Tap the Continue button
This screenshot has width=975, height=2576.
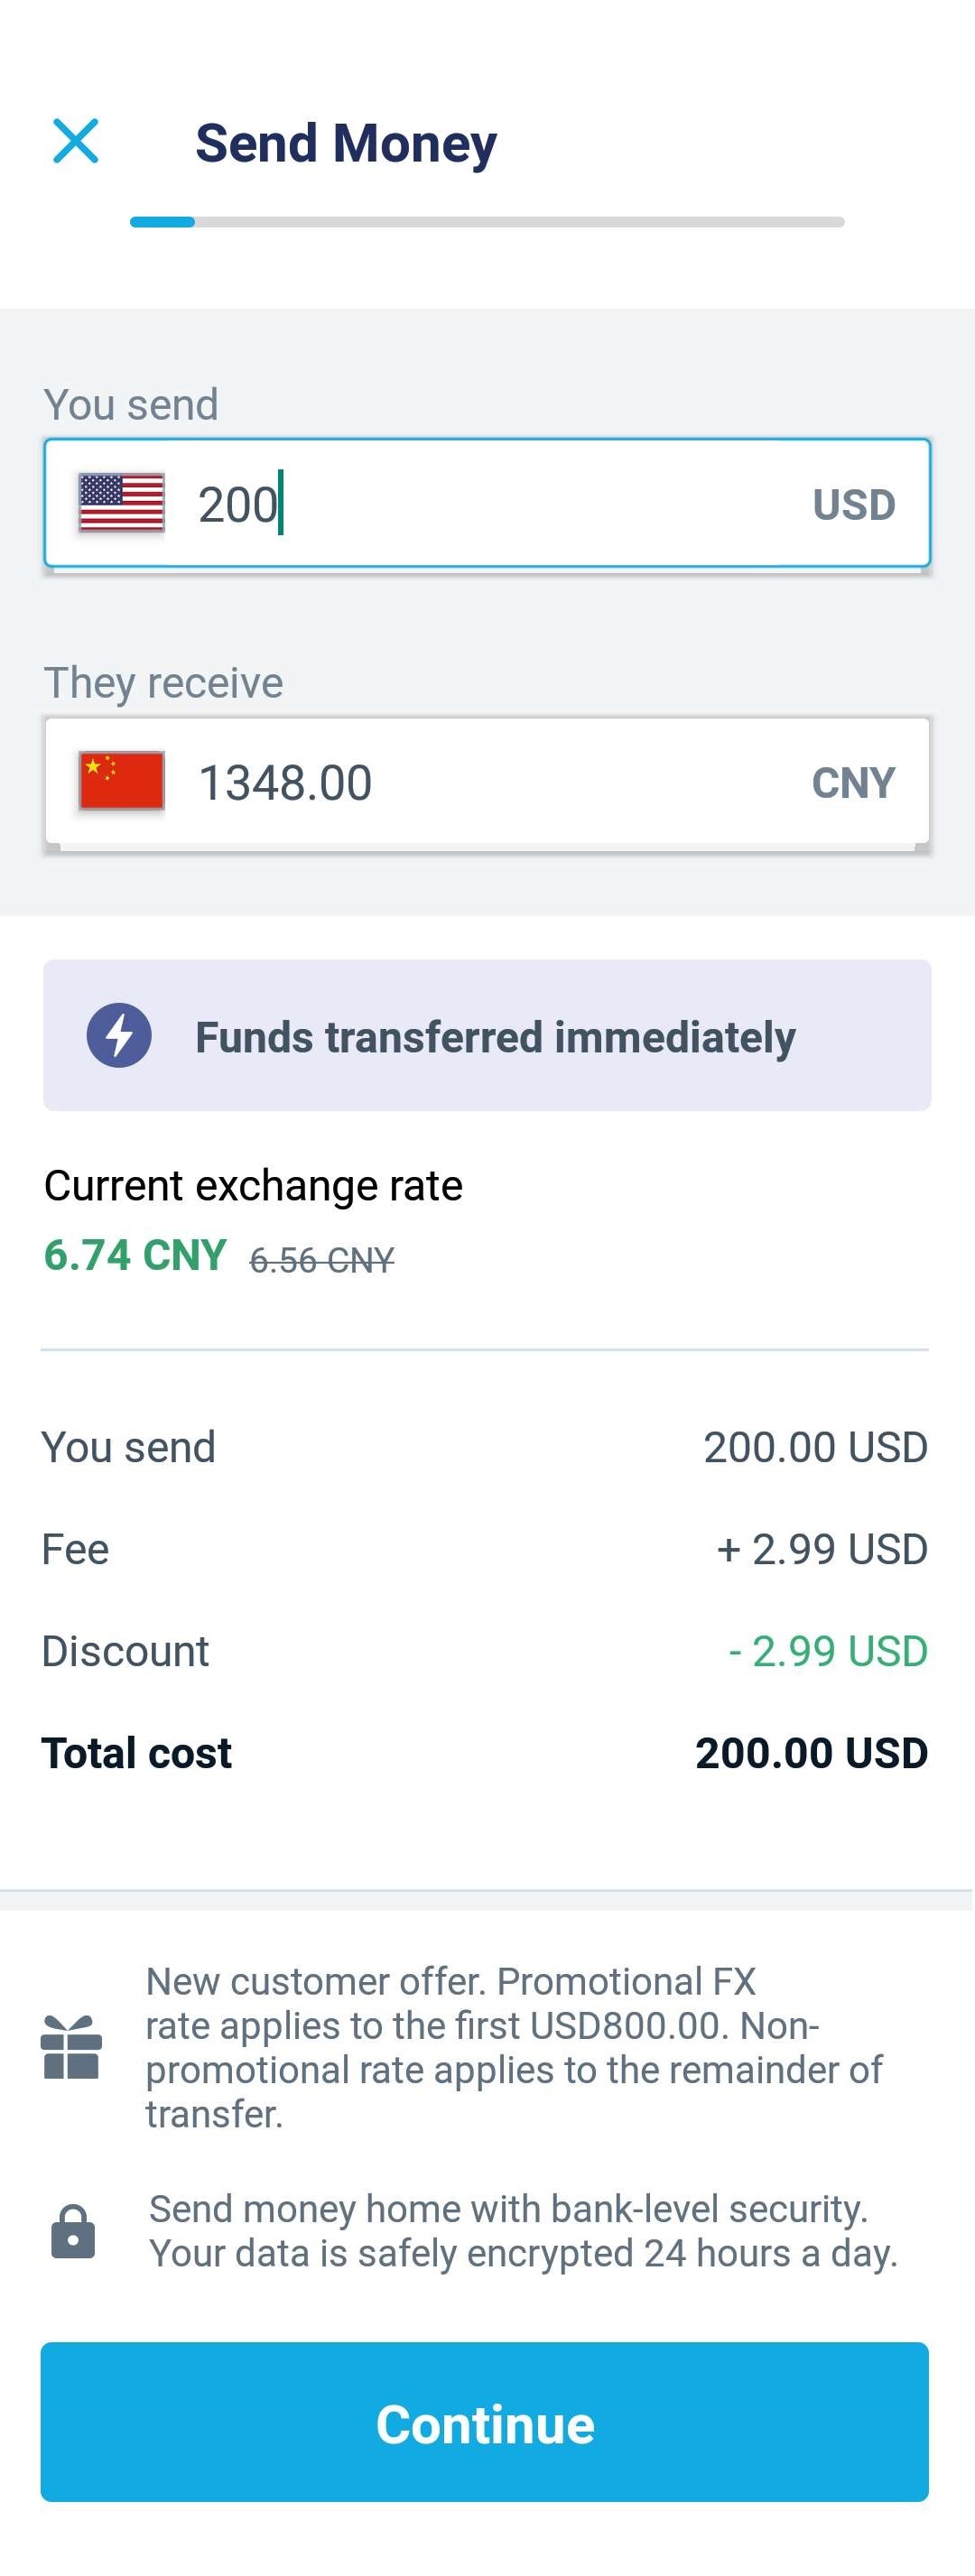click(485, 2422)
